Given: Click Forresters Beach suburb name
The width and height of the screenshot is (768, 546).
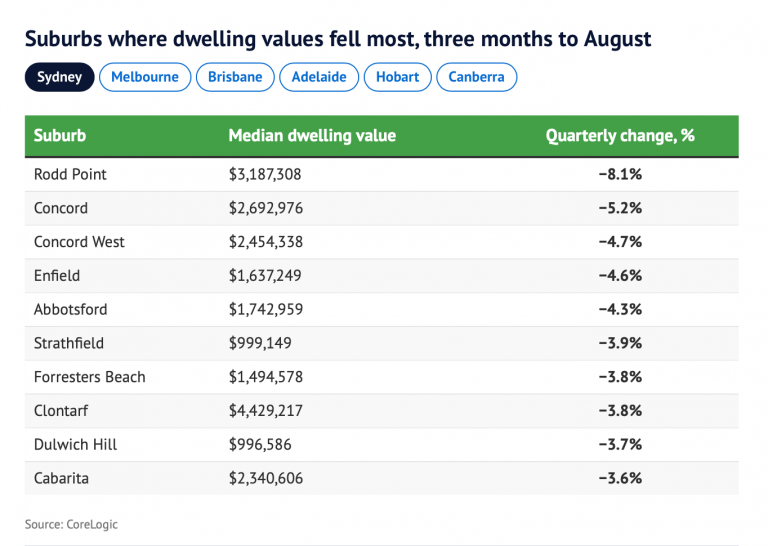Looking at the screenshot, I should 89,377.
